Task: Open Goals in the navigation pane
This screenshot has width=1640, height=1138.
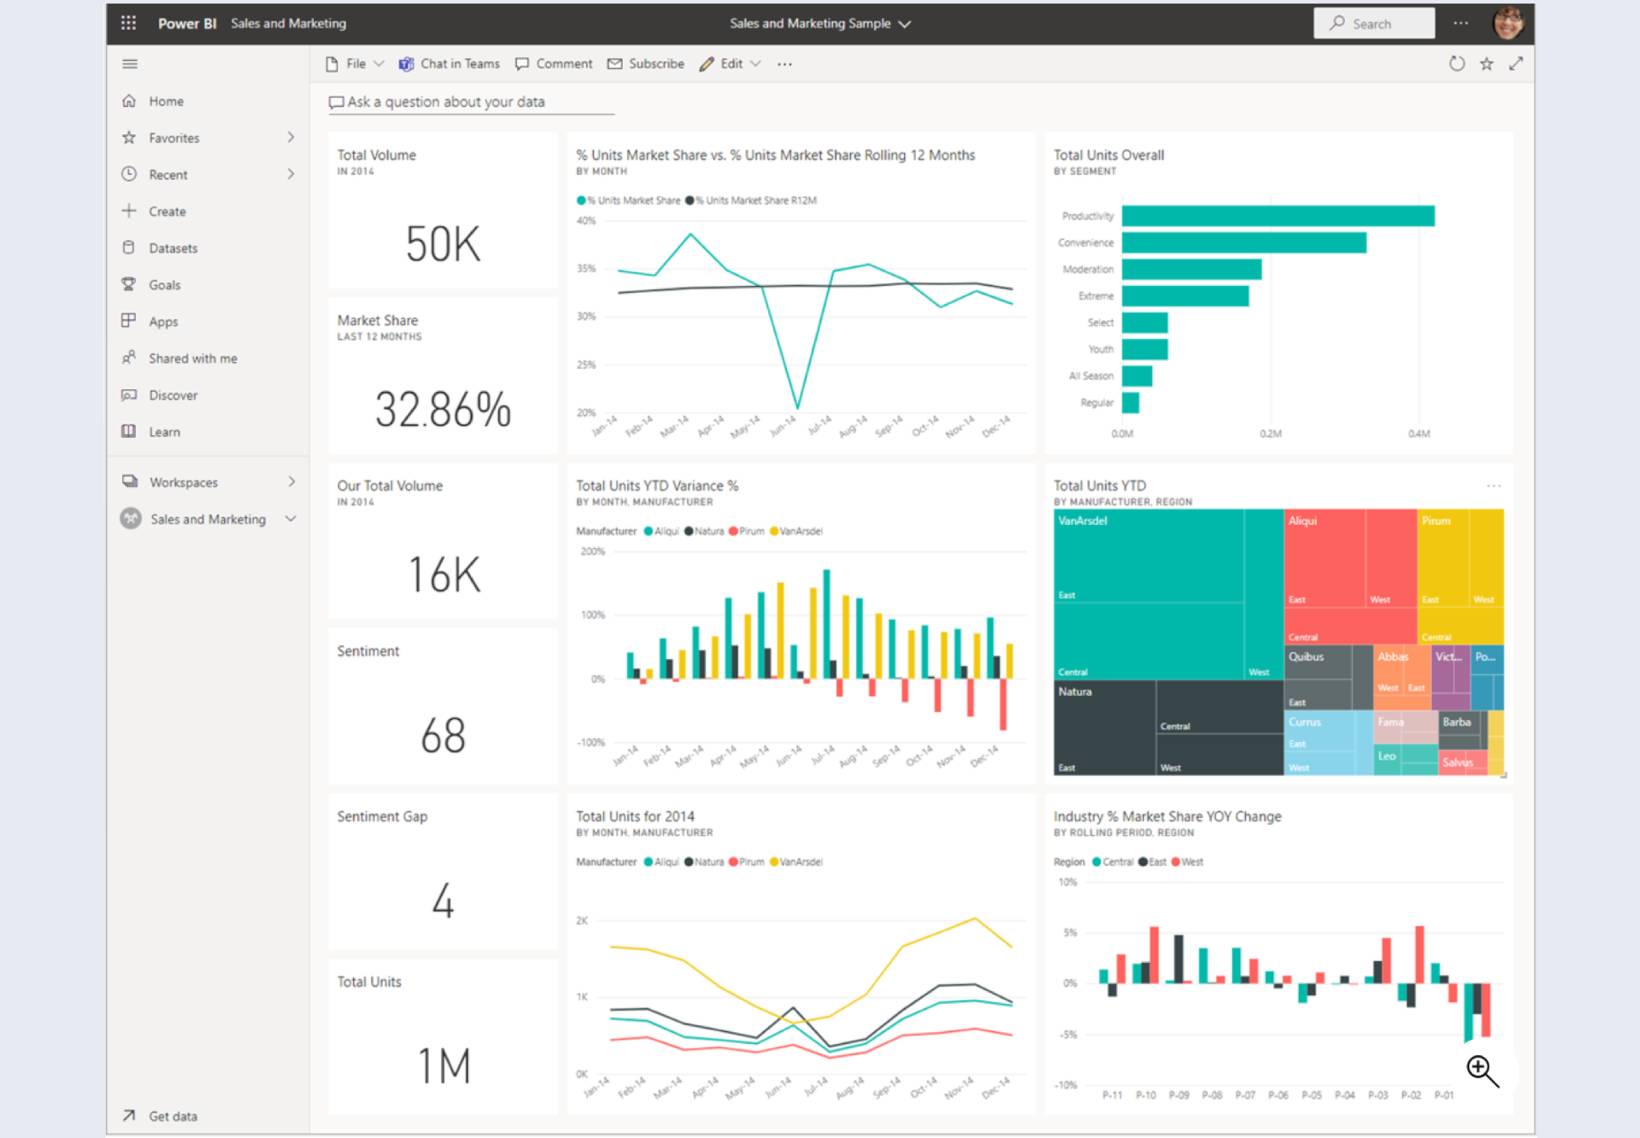Action: 208,285
